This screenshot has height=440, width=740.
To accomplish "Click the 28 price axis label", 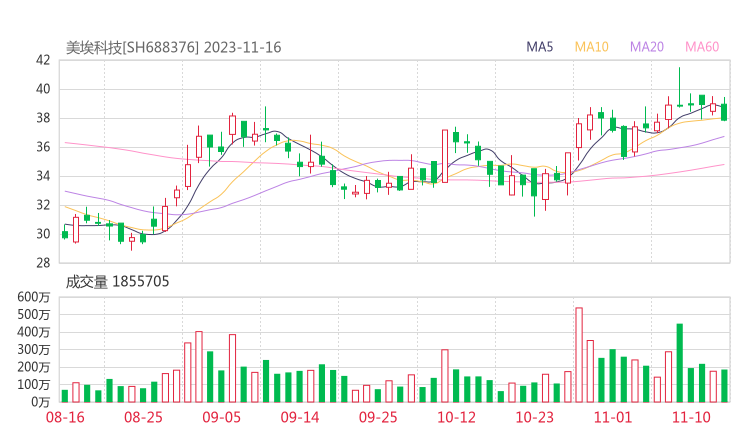I will (x=43, y=263).
